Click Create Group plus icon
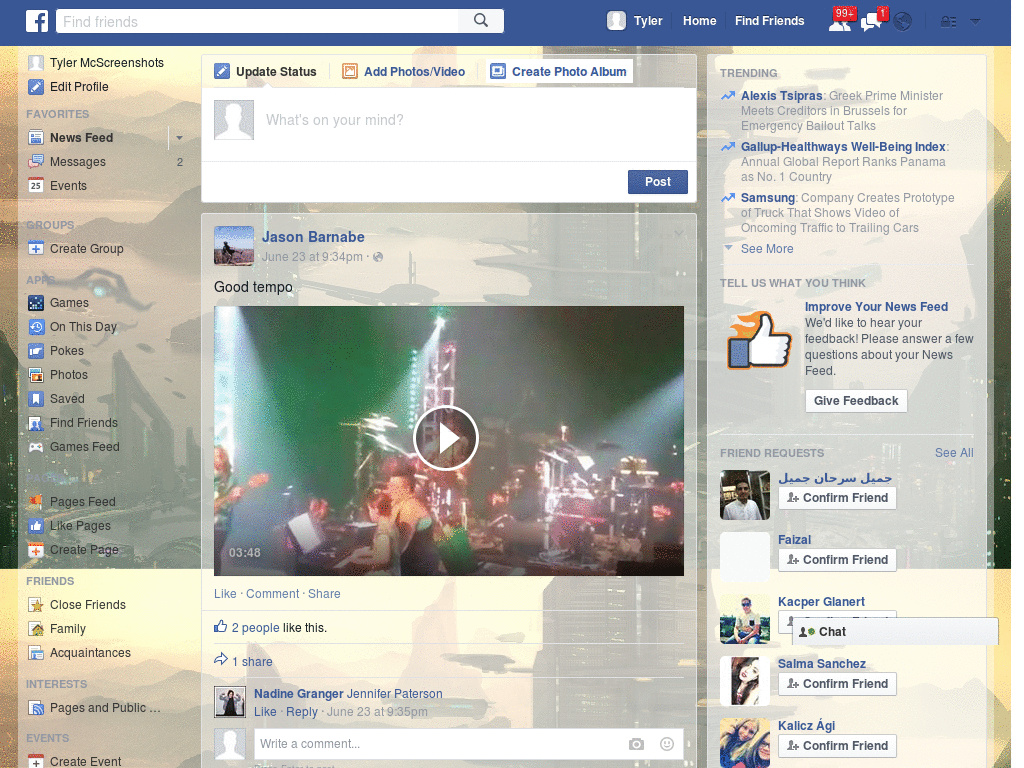The image size is (1024, 768). pyautogui.click(x=36, y=249)
